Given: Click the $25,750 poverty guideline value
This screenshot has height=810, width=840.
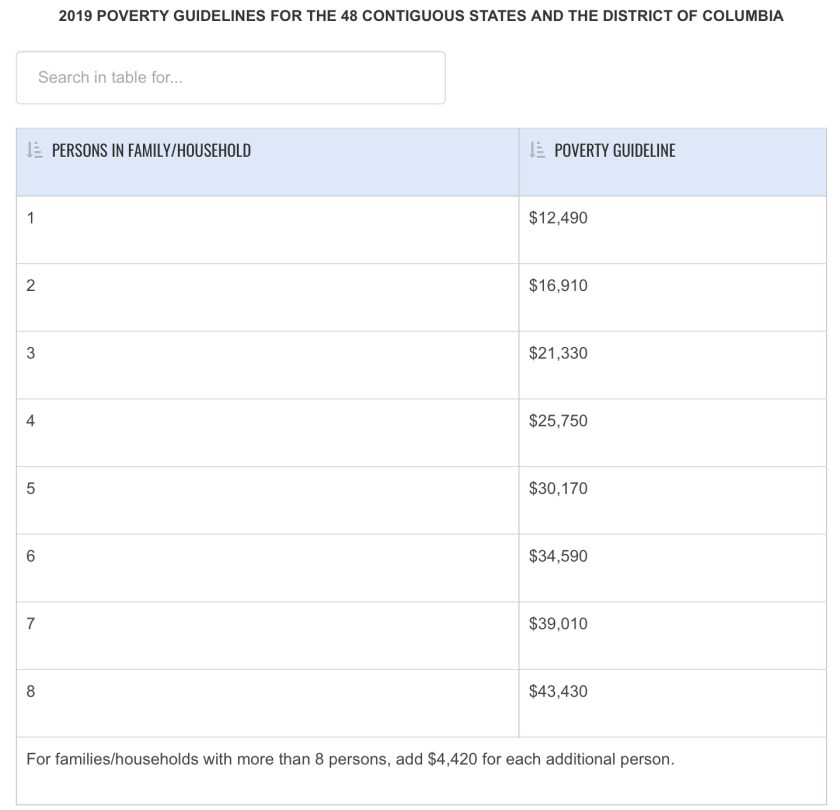Looking at the screenshot, I should coord(558,421).
